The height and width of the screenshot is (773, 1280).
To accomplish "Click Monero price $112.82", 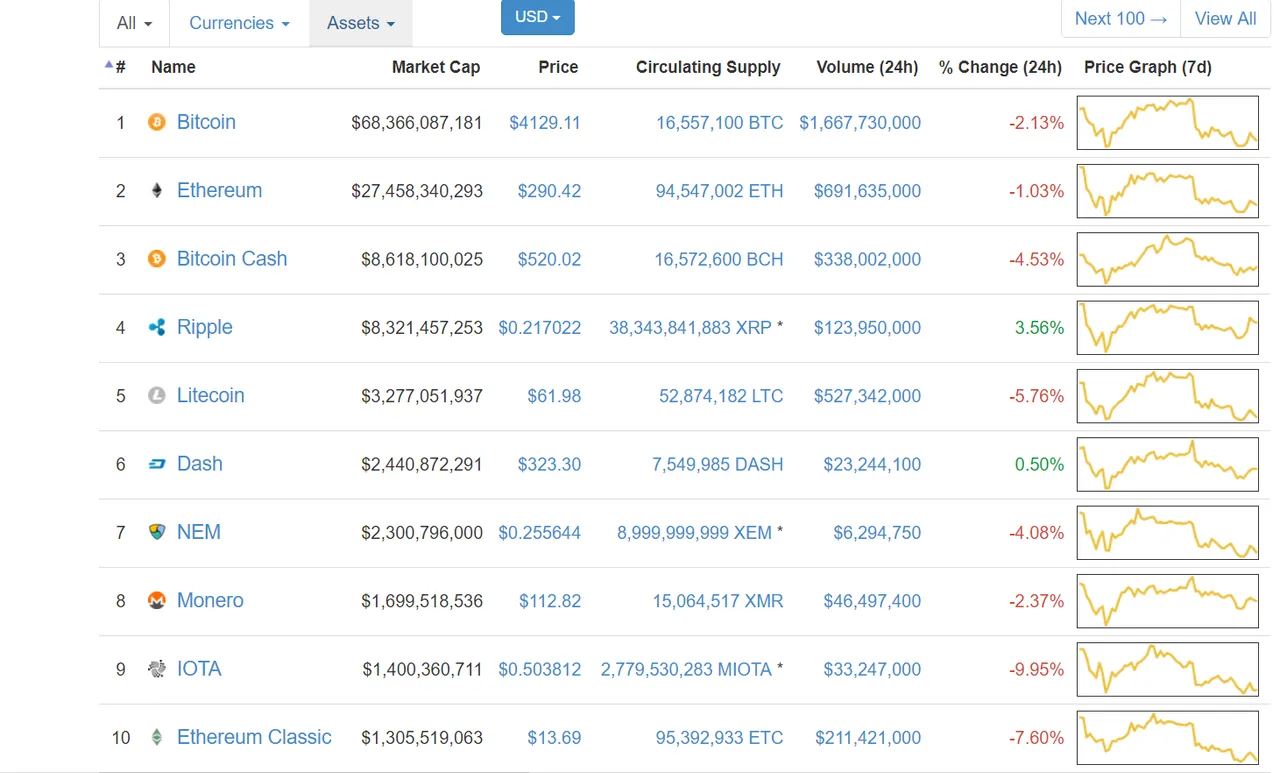I will [x=550, y=601].
